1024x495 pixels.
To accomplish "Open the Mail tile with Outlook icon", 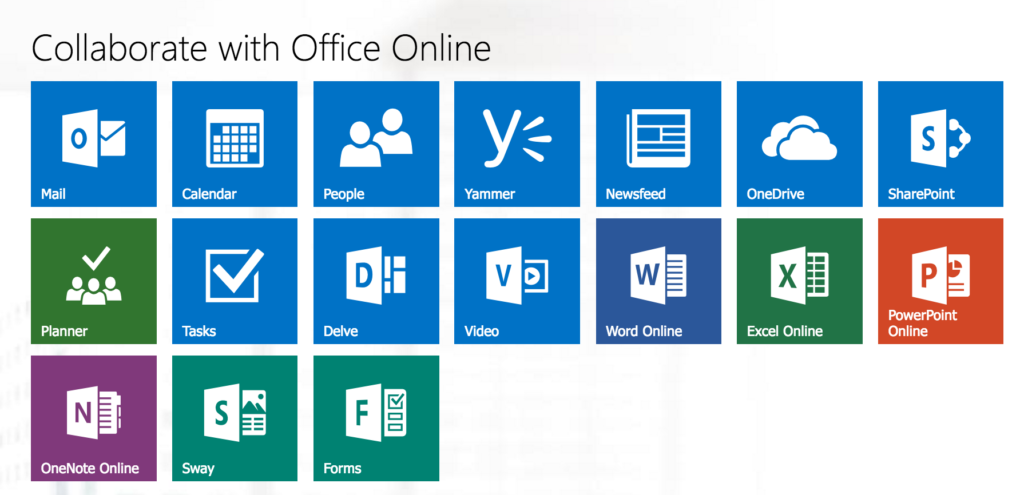I will (x=93, y=144).
